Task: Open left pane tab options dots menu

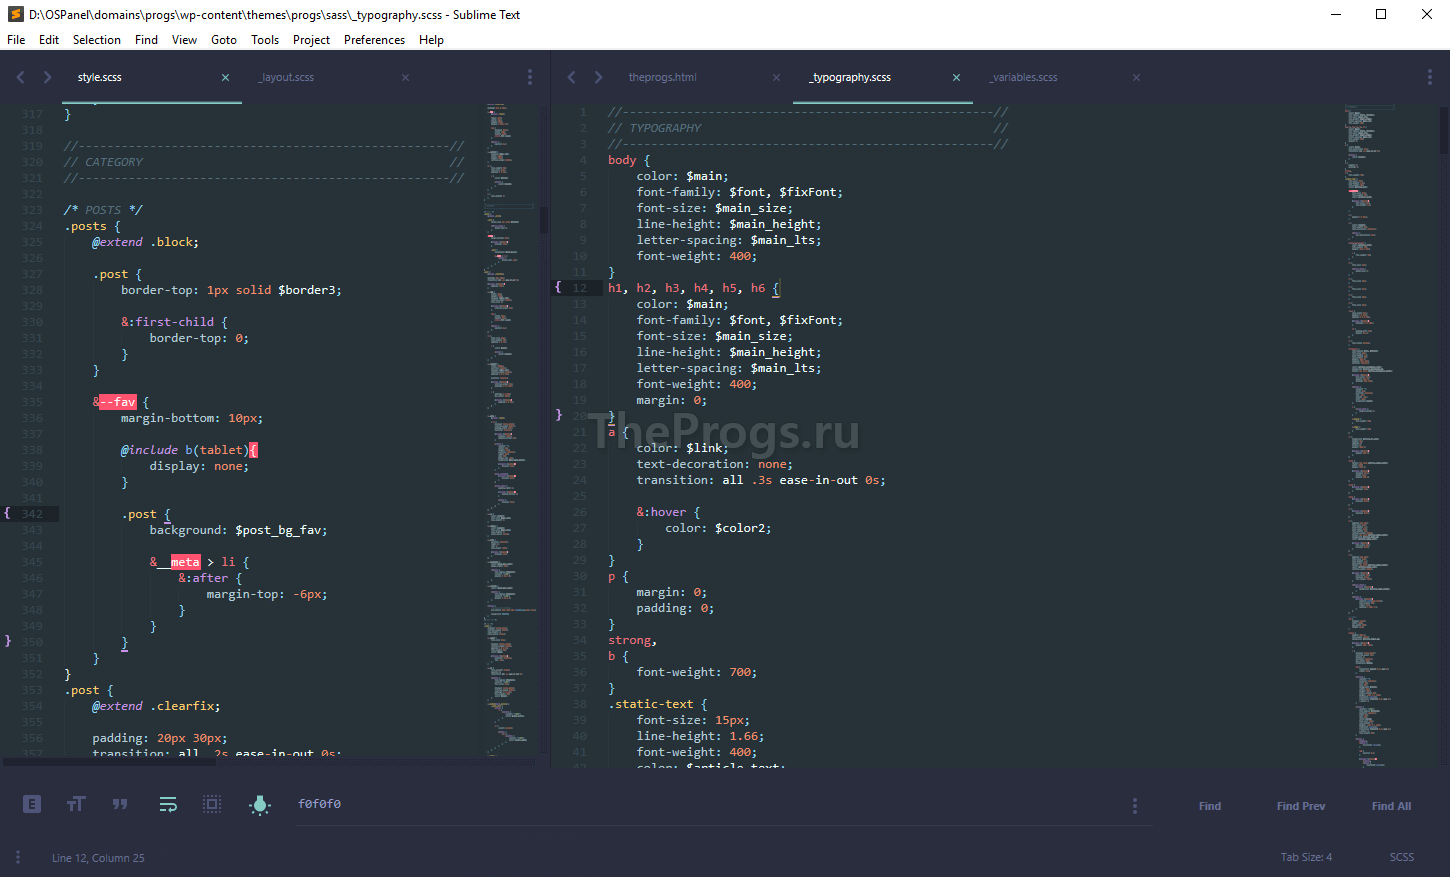Action: [x=530, y=77]
